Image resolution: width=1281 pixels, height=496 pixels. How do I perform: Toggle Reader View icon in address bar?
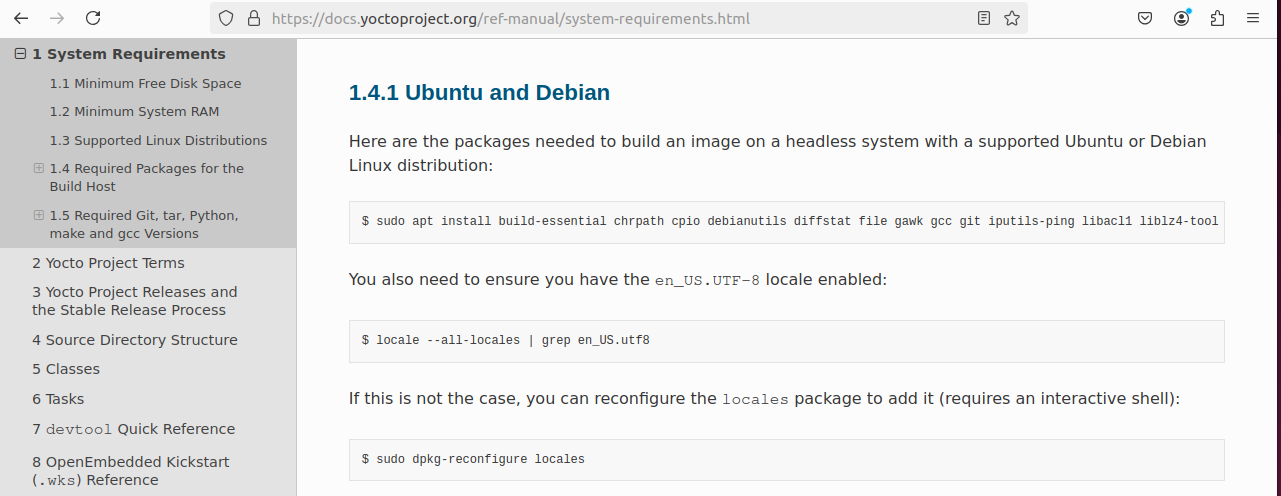[x=984, y=18]
